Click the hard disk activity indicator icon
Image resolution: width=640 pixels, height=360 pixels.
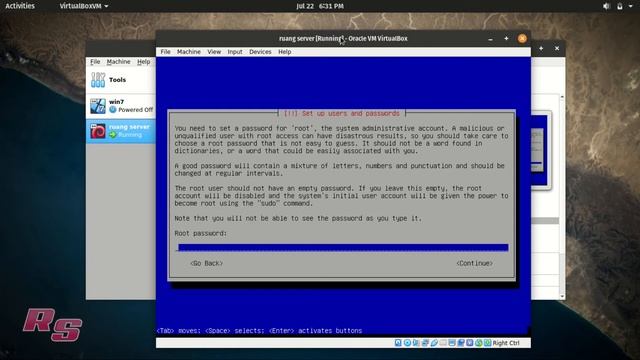coord(398,343)
